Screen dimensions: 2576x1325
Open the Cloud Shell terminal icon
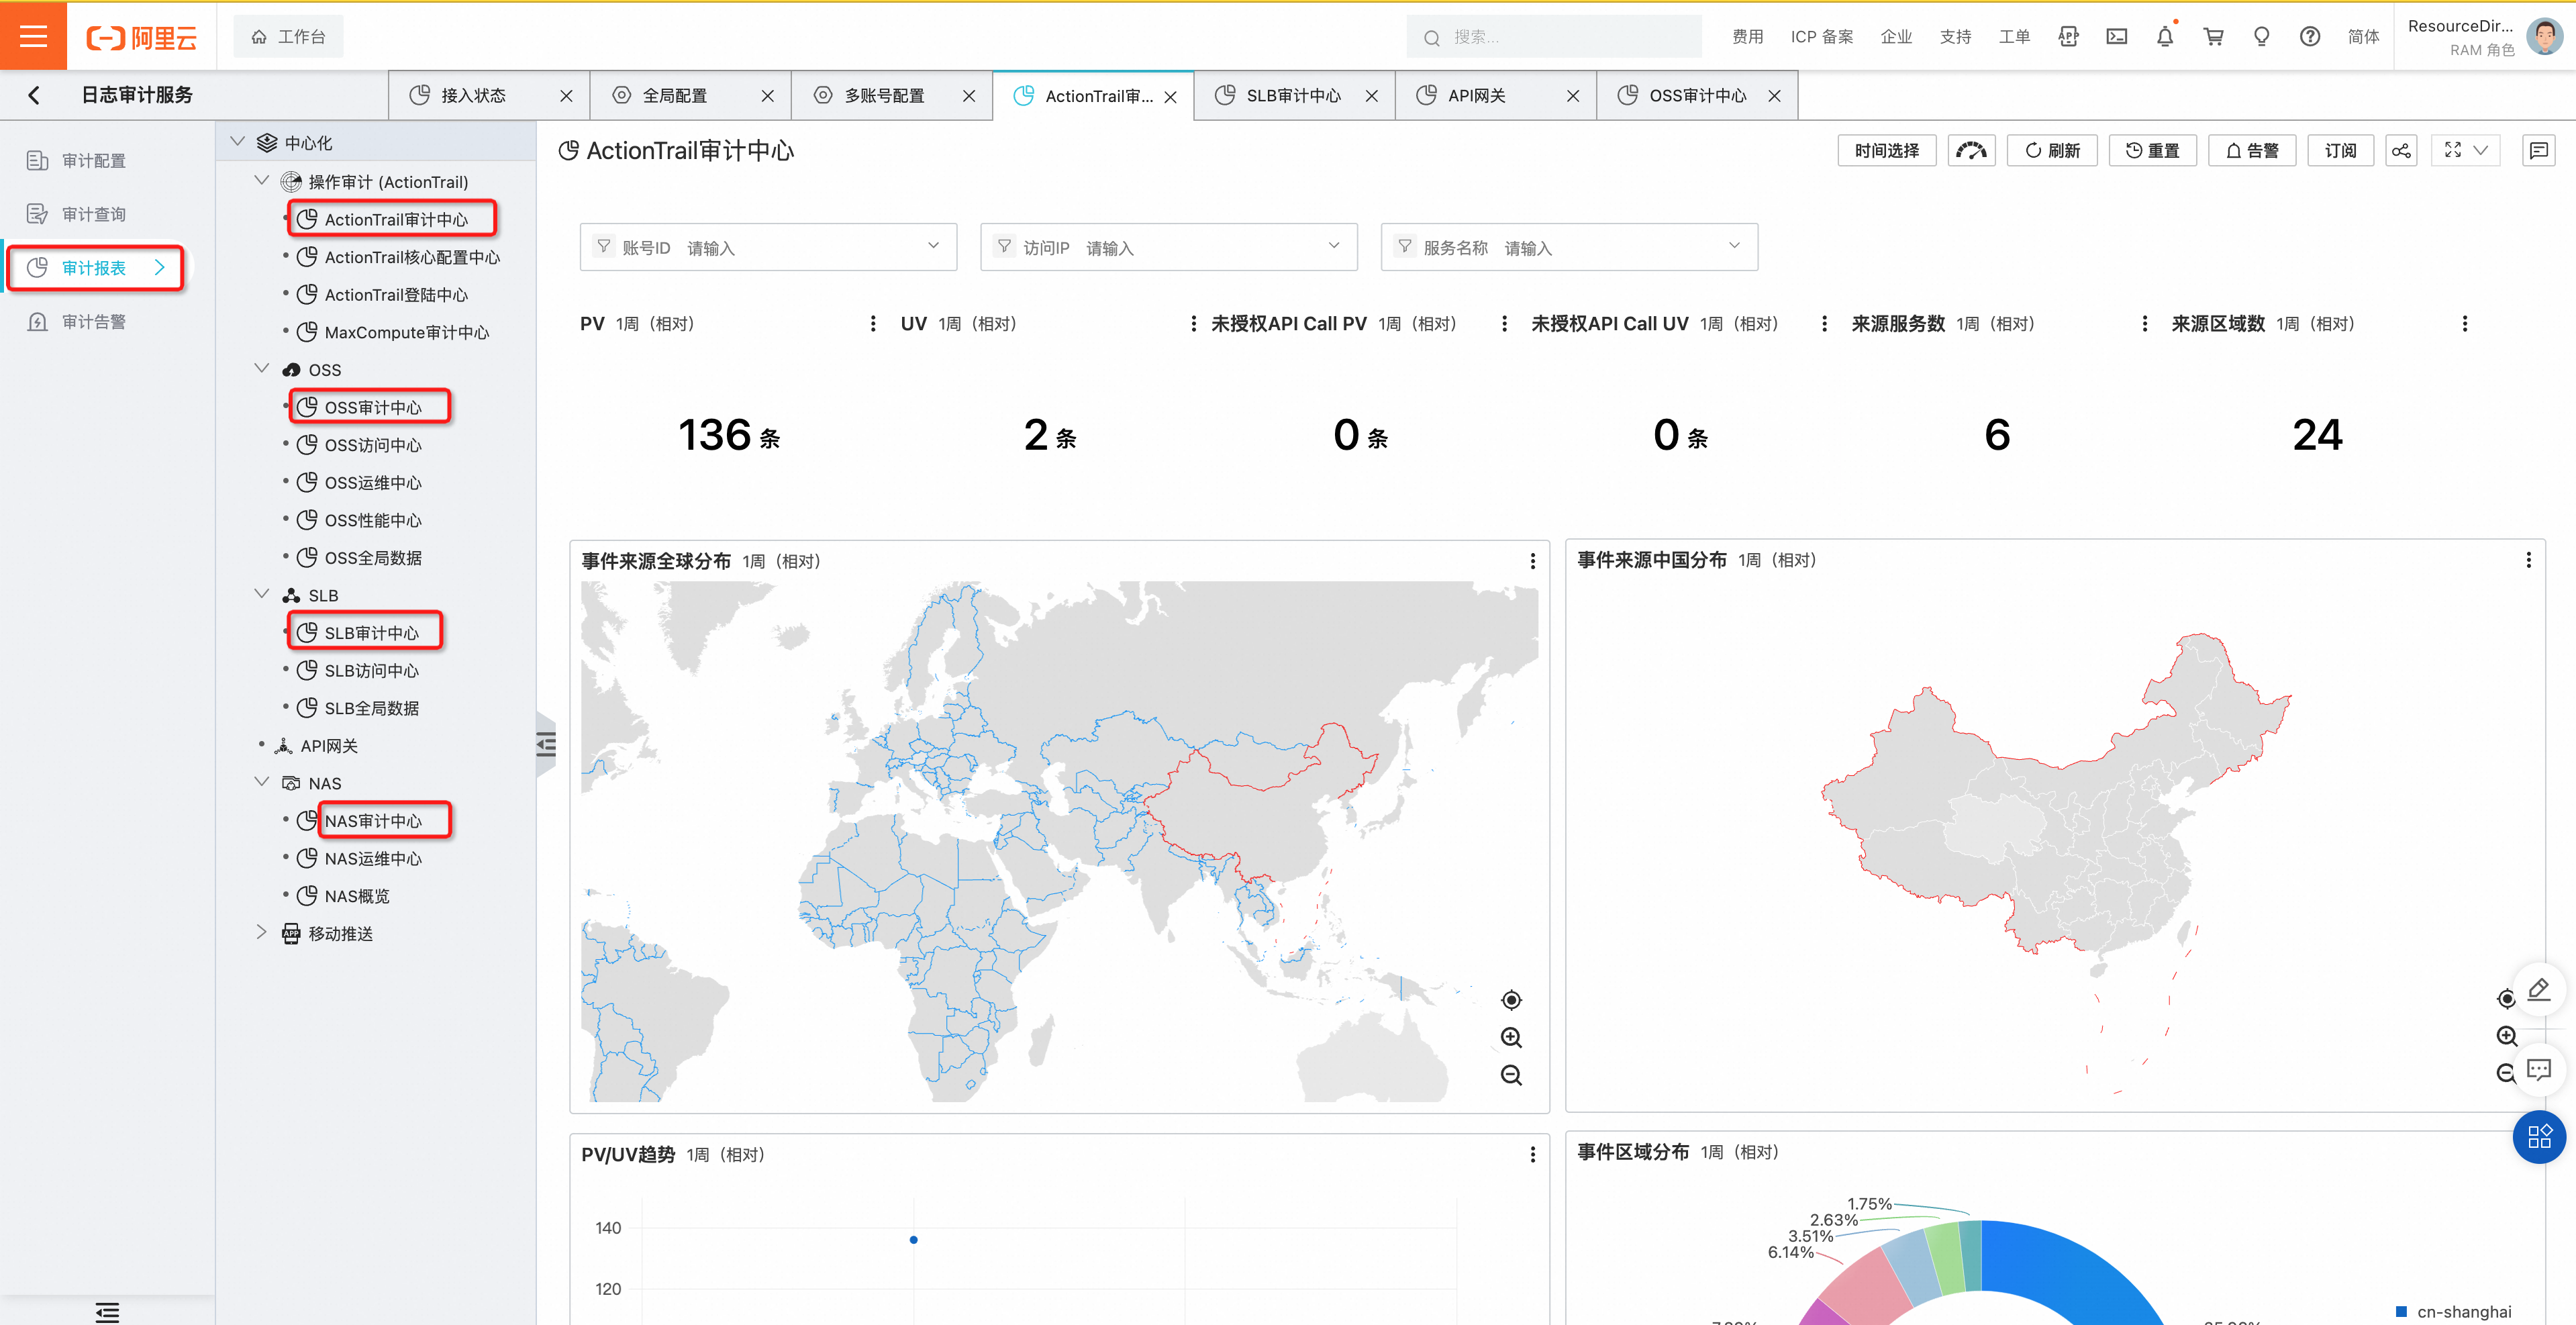[2116, 37]
